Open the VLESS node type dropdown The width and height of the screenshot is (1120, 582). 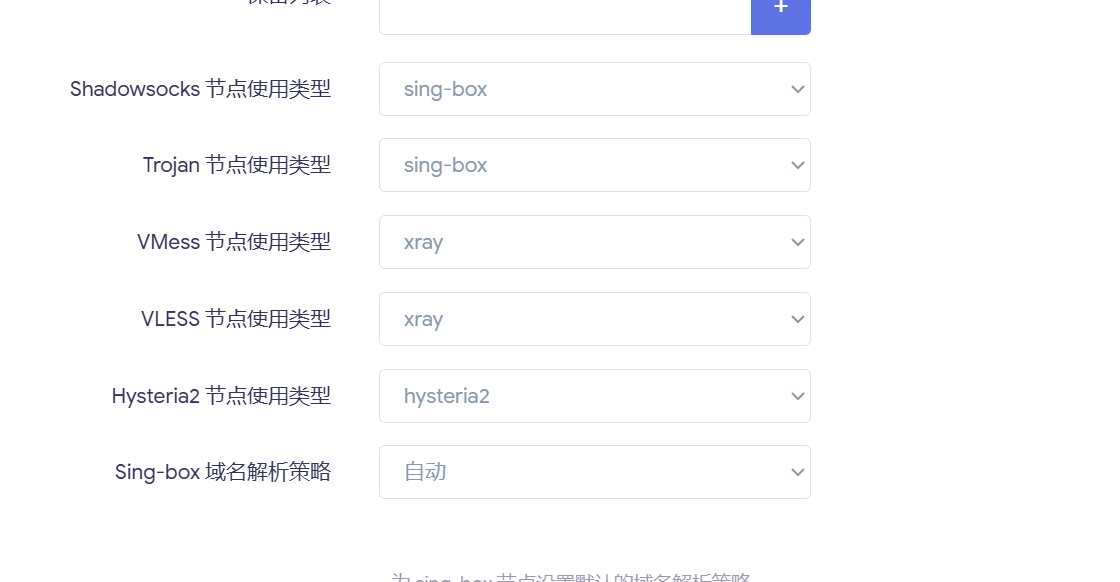[594, 319]
